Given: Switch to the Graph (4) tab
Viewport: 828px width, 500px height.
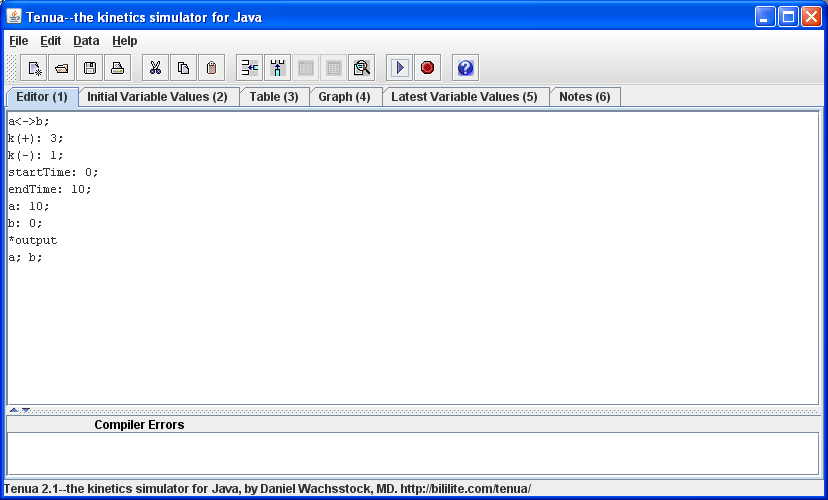Looking at the screenshot, I should point(344,97).
